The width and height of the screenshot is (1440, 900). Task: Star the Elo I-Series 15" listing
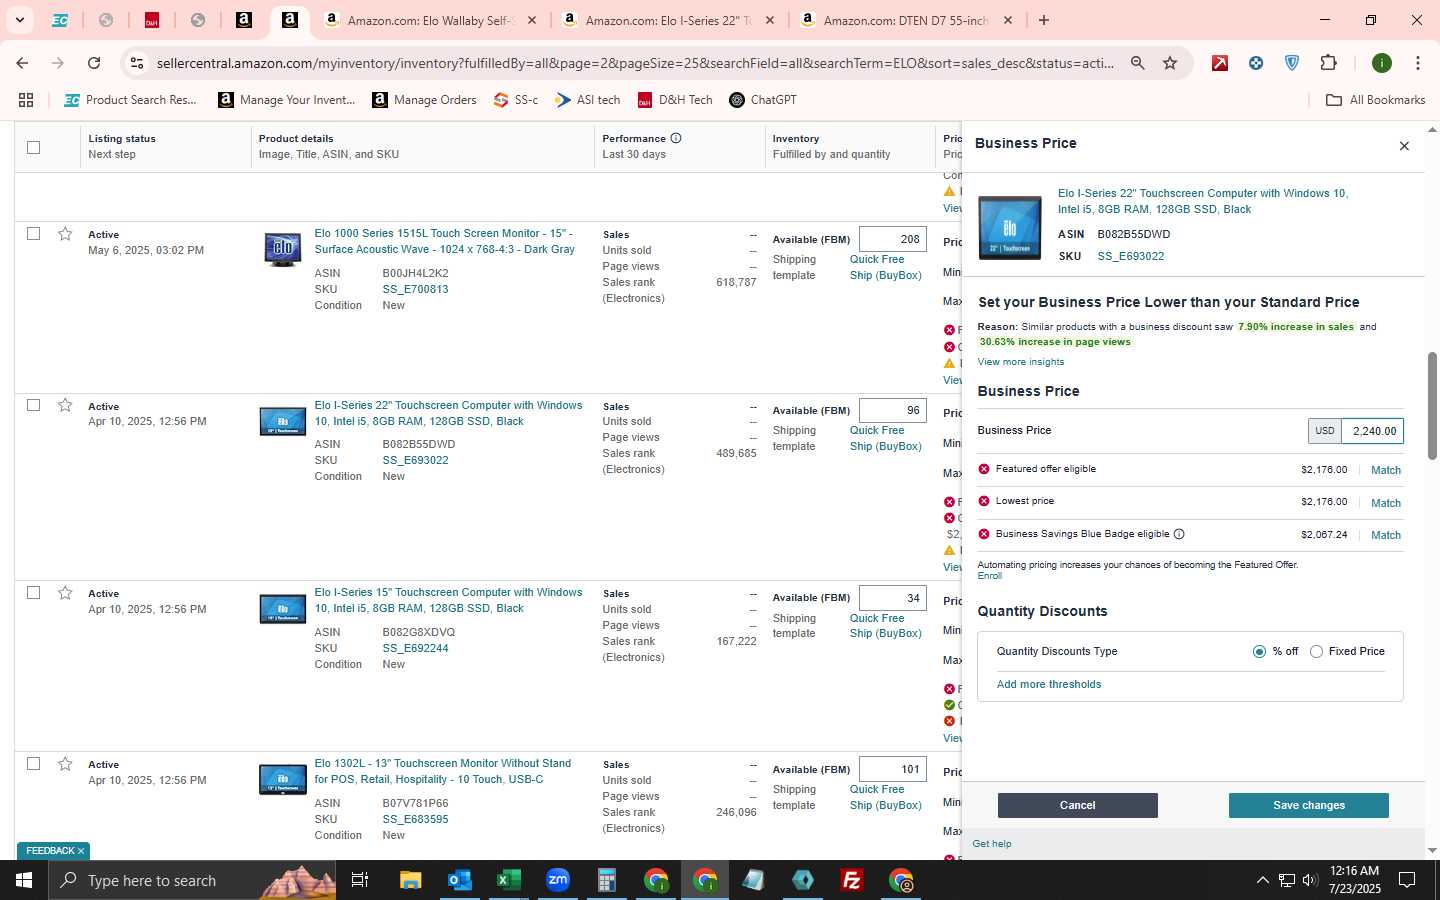click(65, 593)
